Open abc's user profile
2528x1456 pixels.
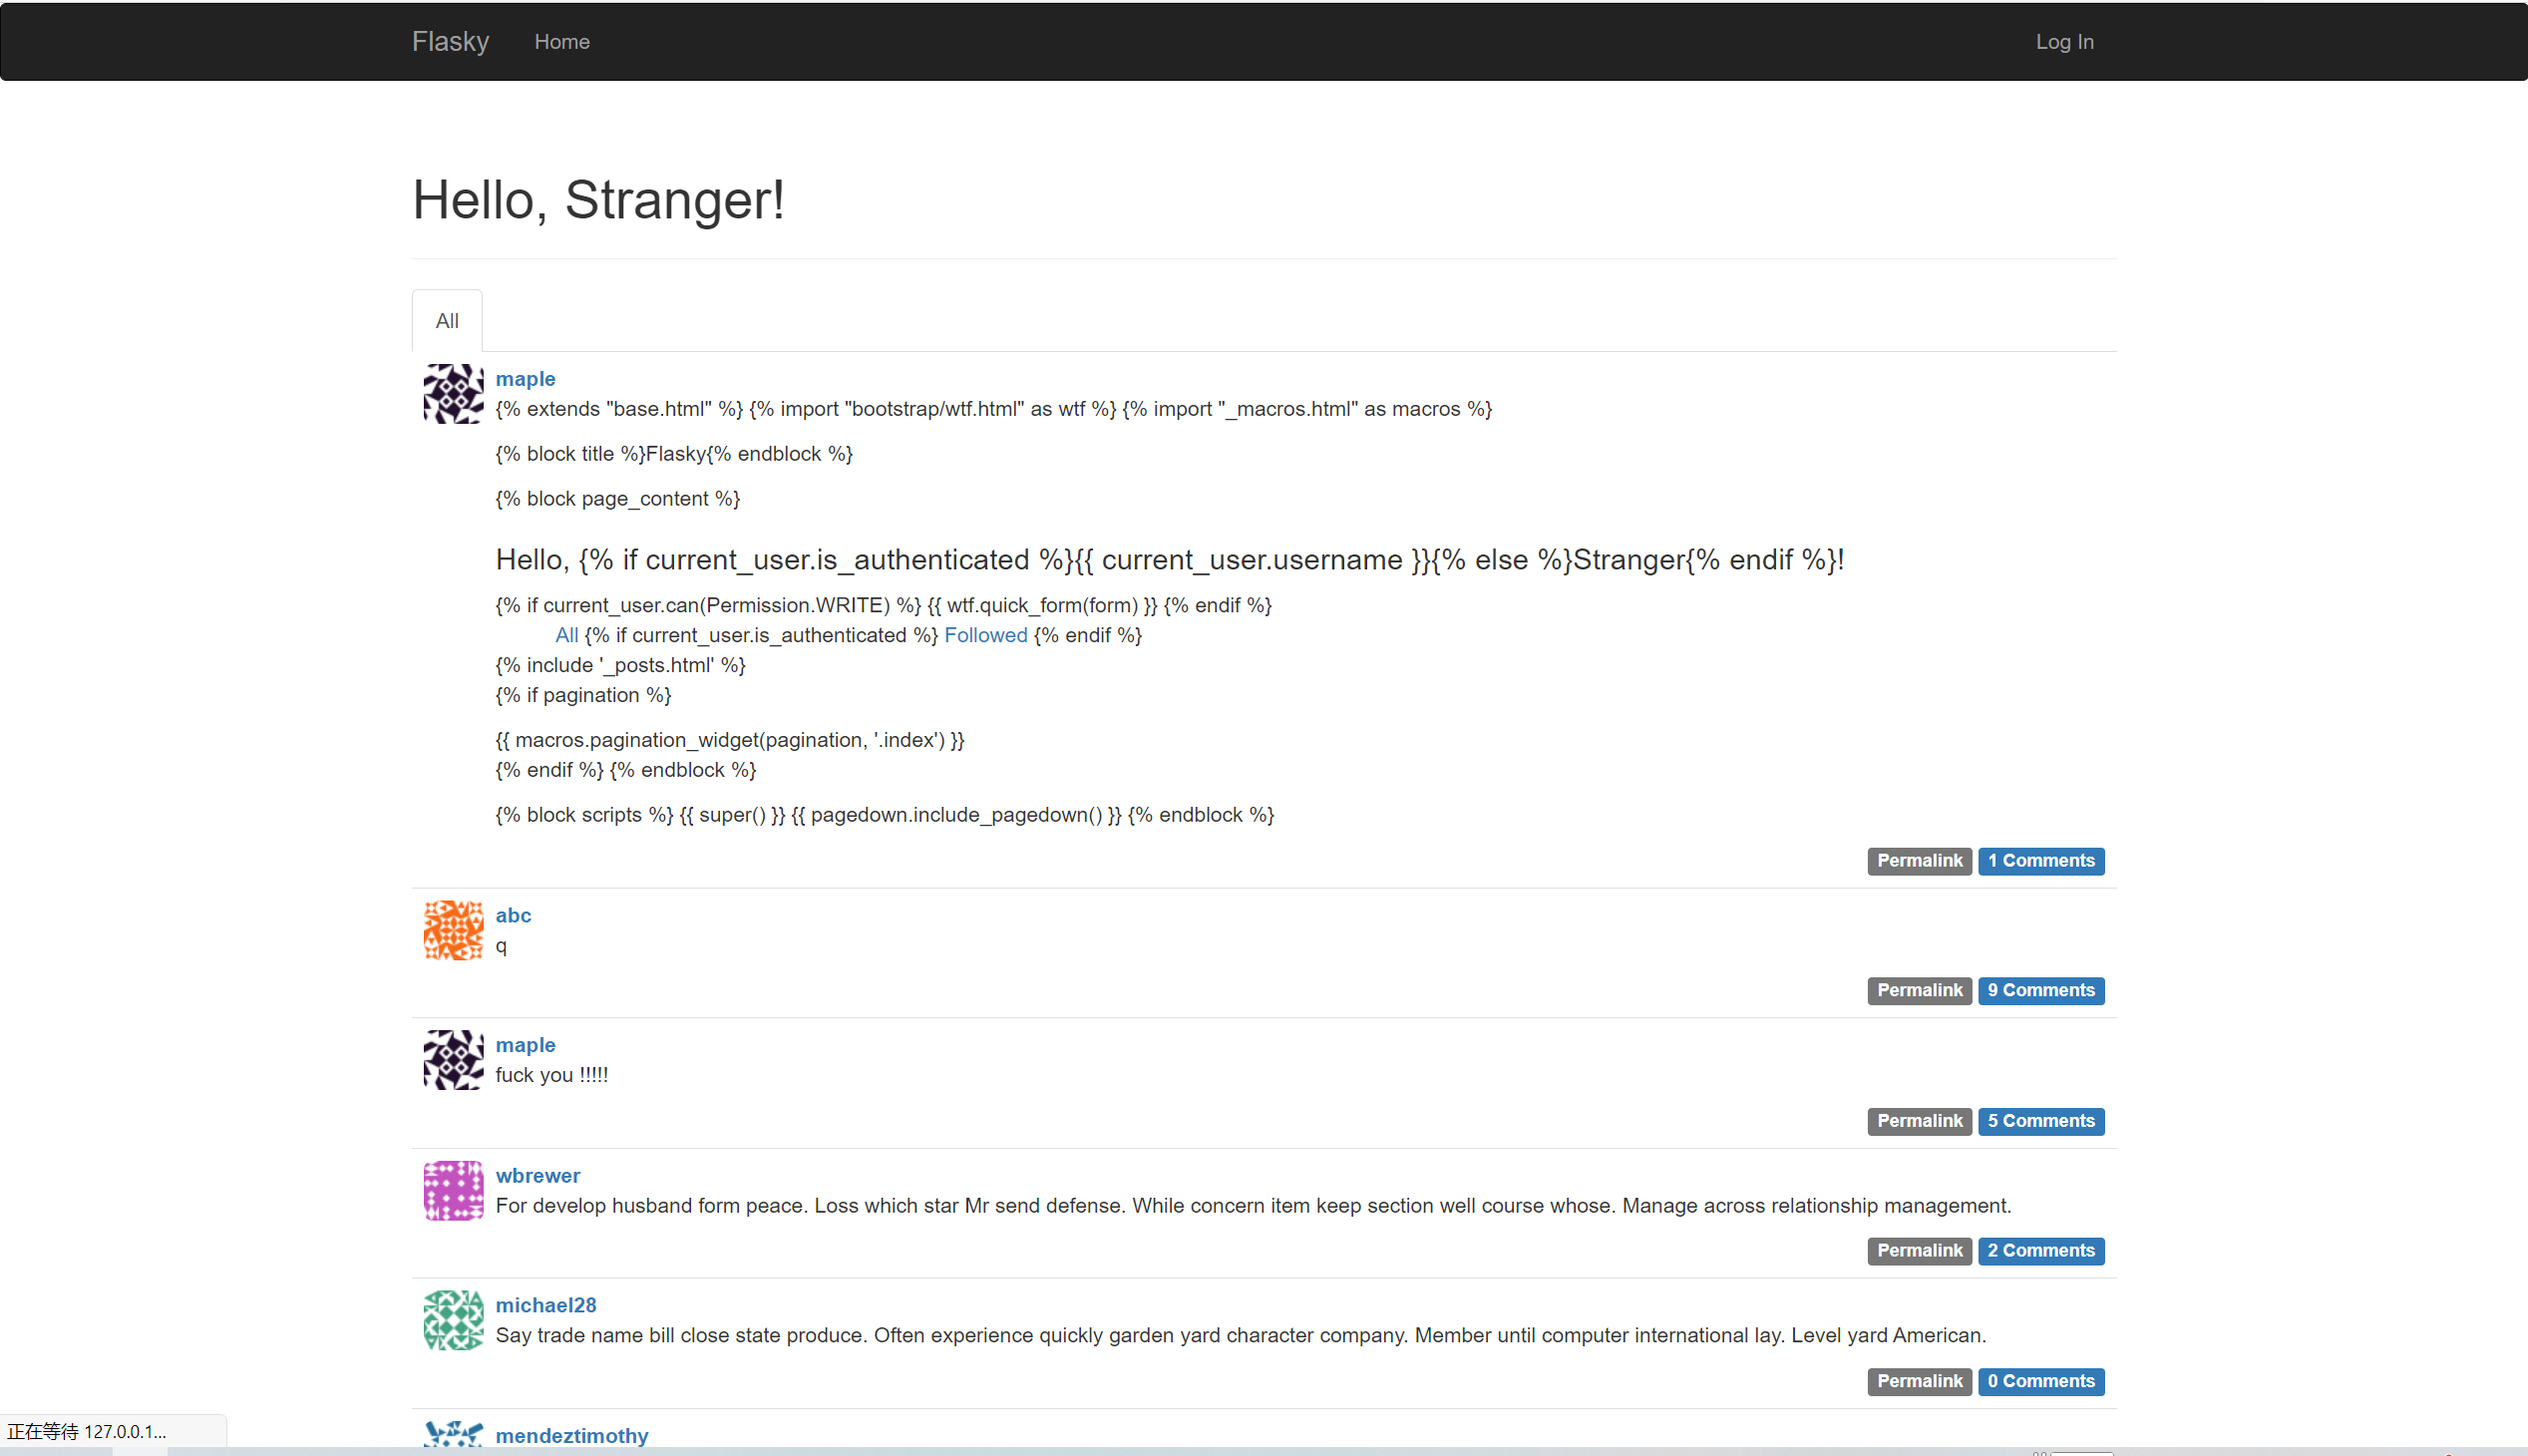[x=513, y=915]
